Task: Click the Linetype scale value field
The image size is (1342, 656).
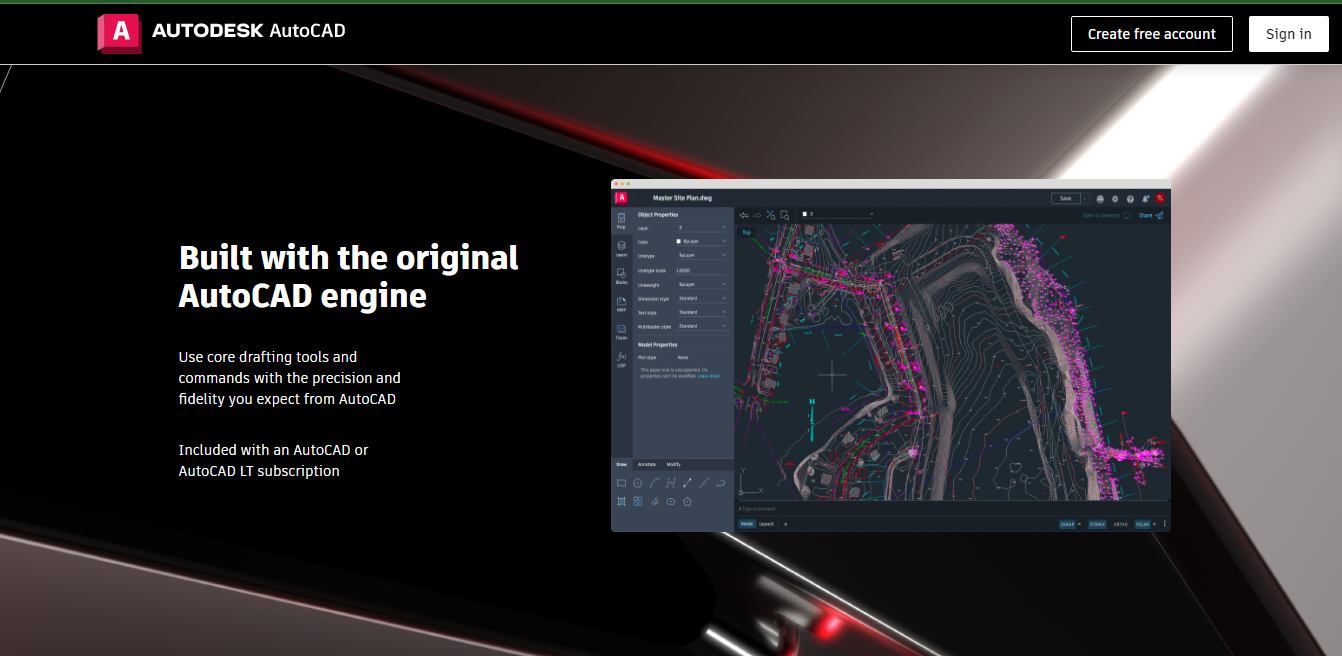Action: click(701, 270)
